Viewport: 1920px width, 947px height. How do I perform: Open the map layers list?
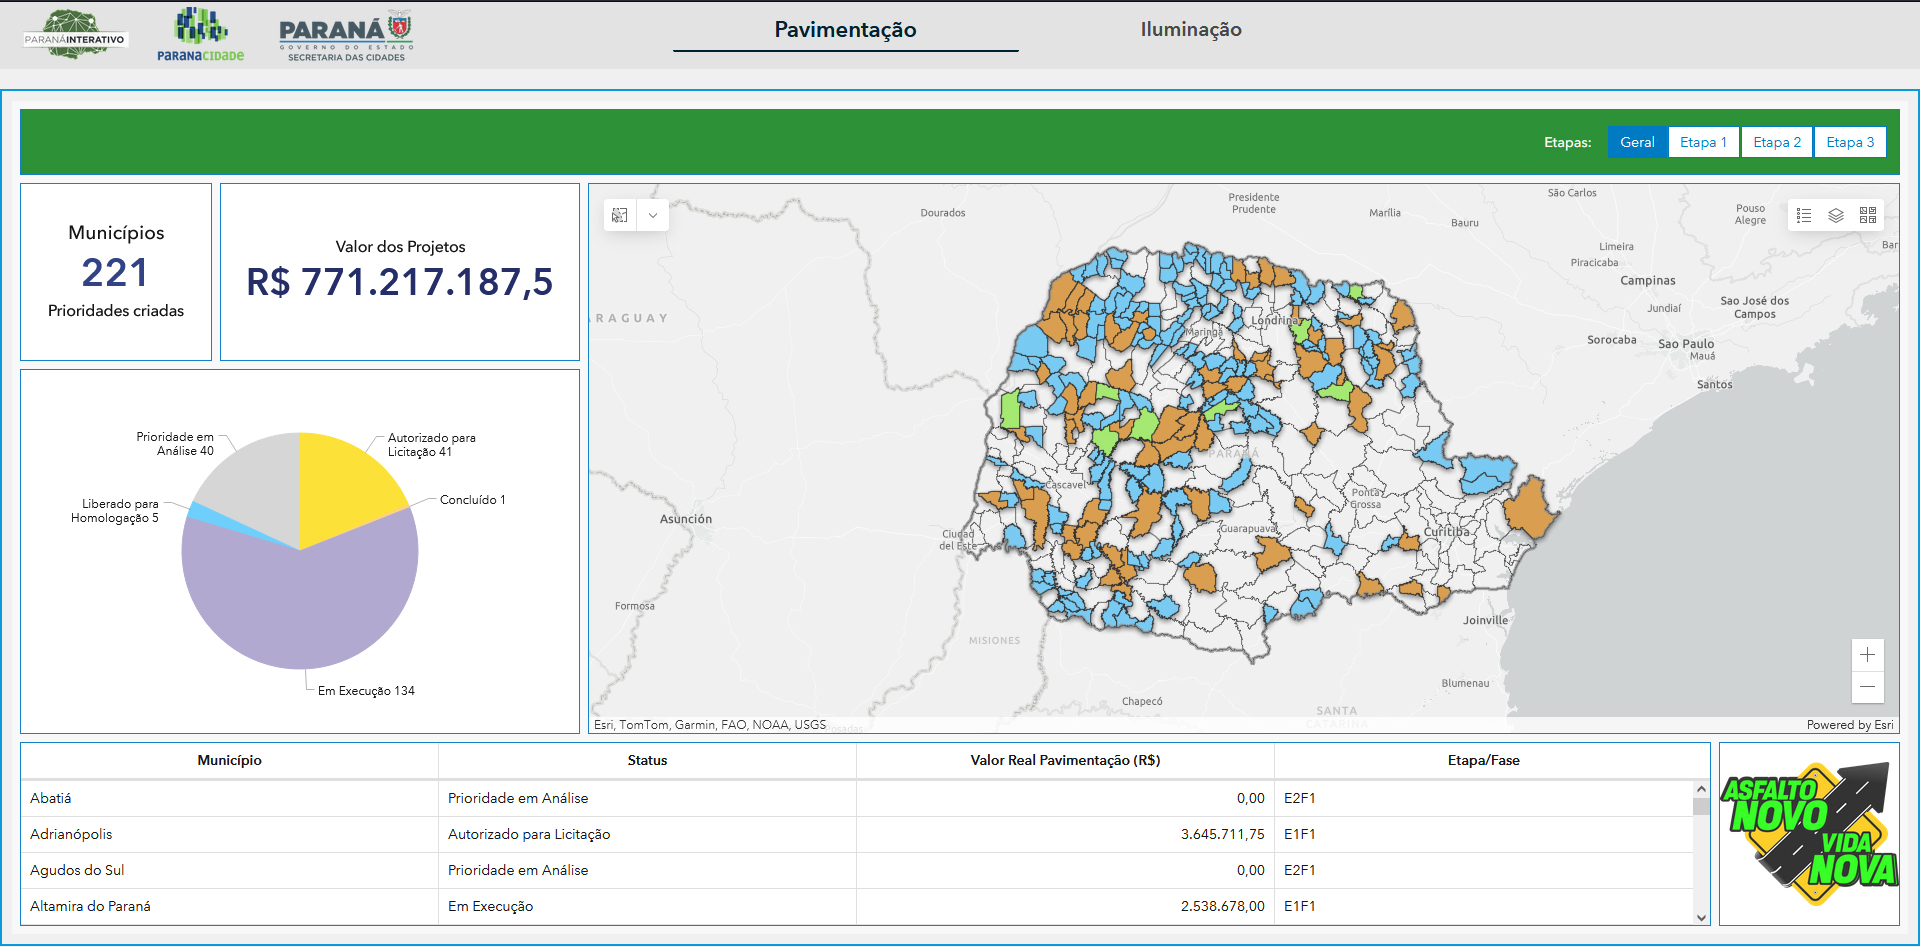pos(1836,215)
